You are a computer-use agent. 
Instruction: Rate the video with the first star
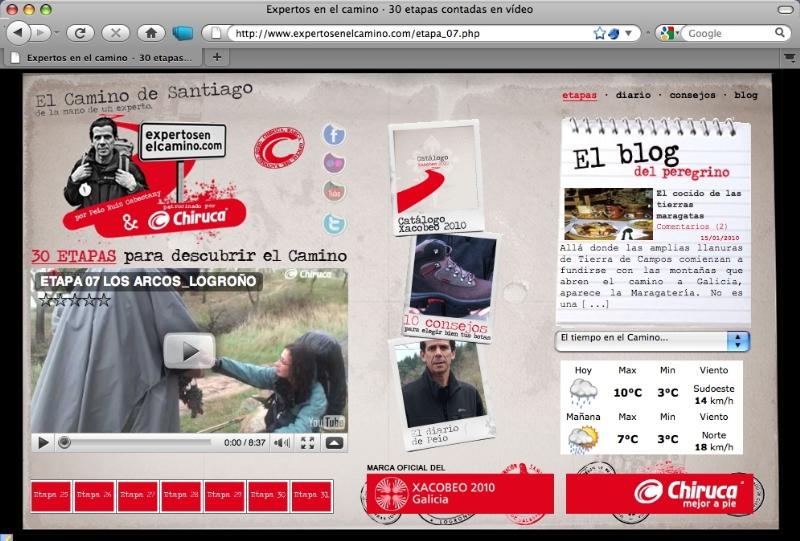(x=45, y=300)
